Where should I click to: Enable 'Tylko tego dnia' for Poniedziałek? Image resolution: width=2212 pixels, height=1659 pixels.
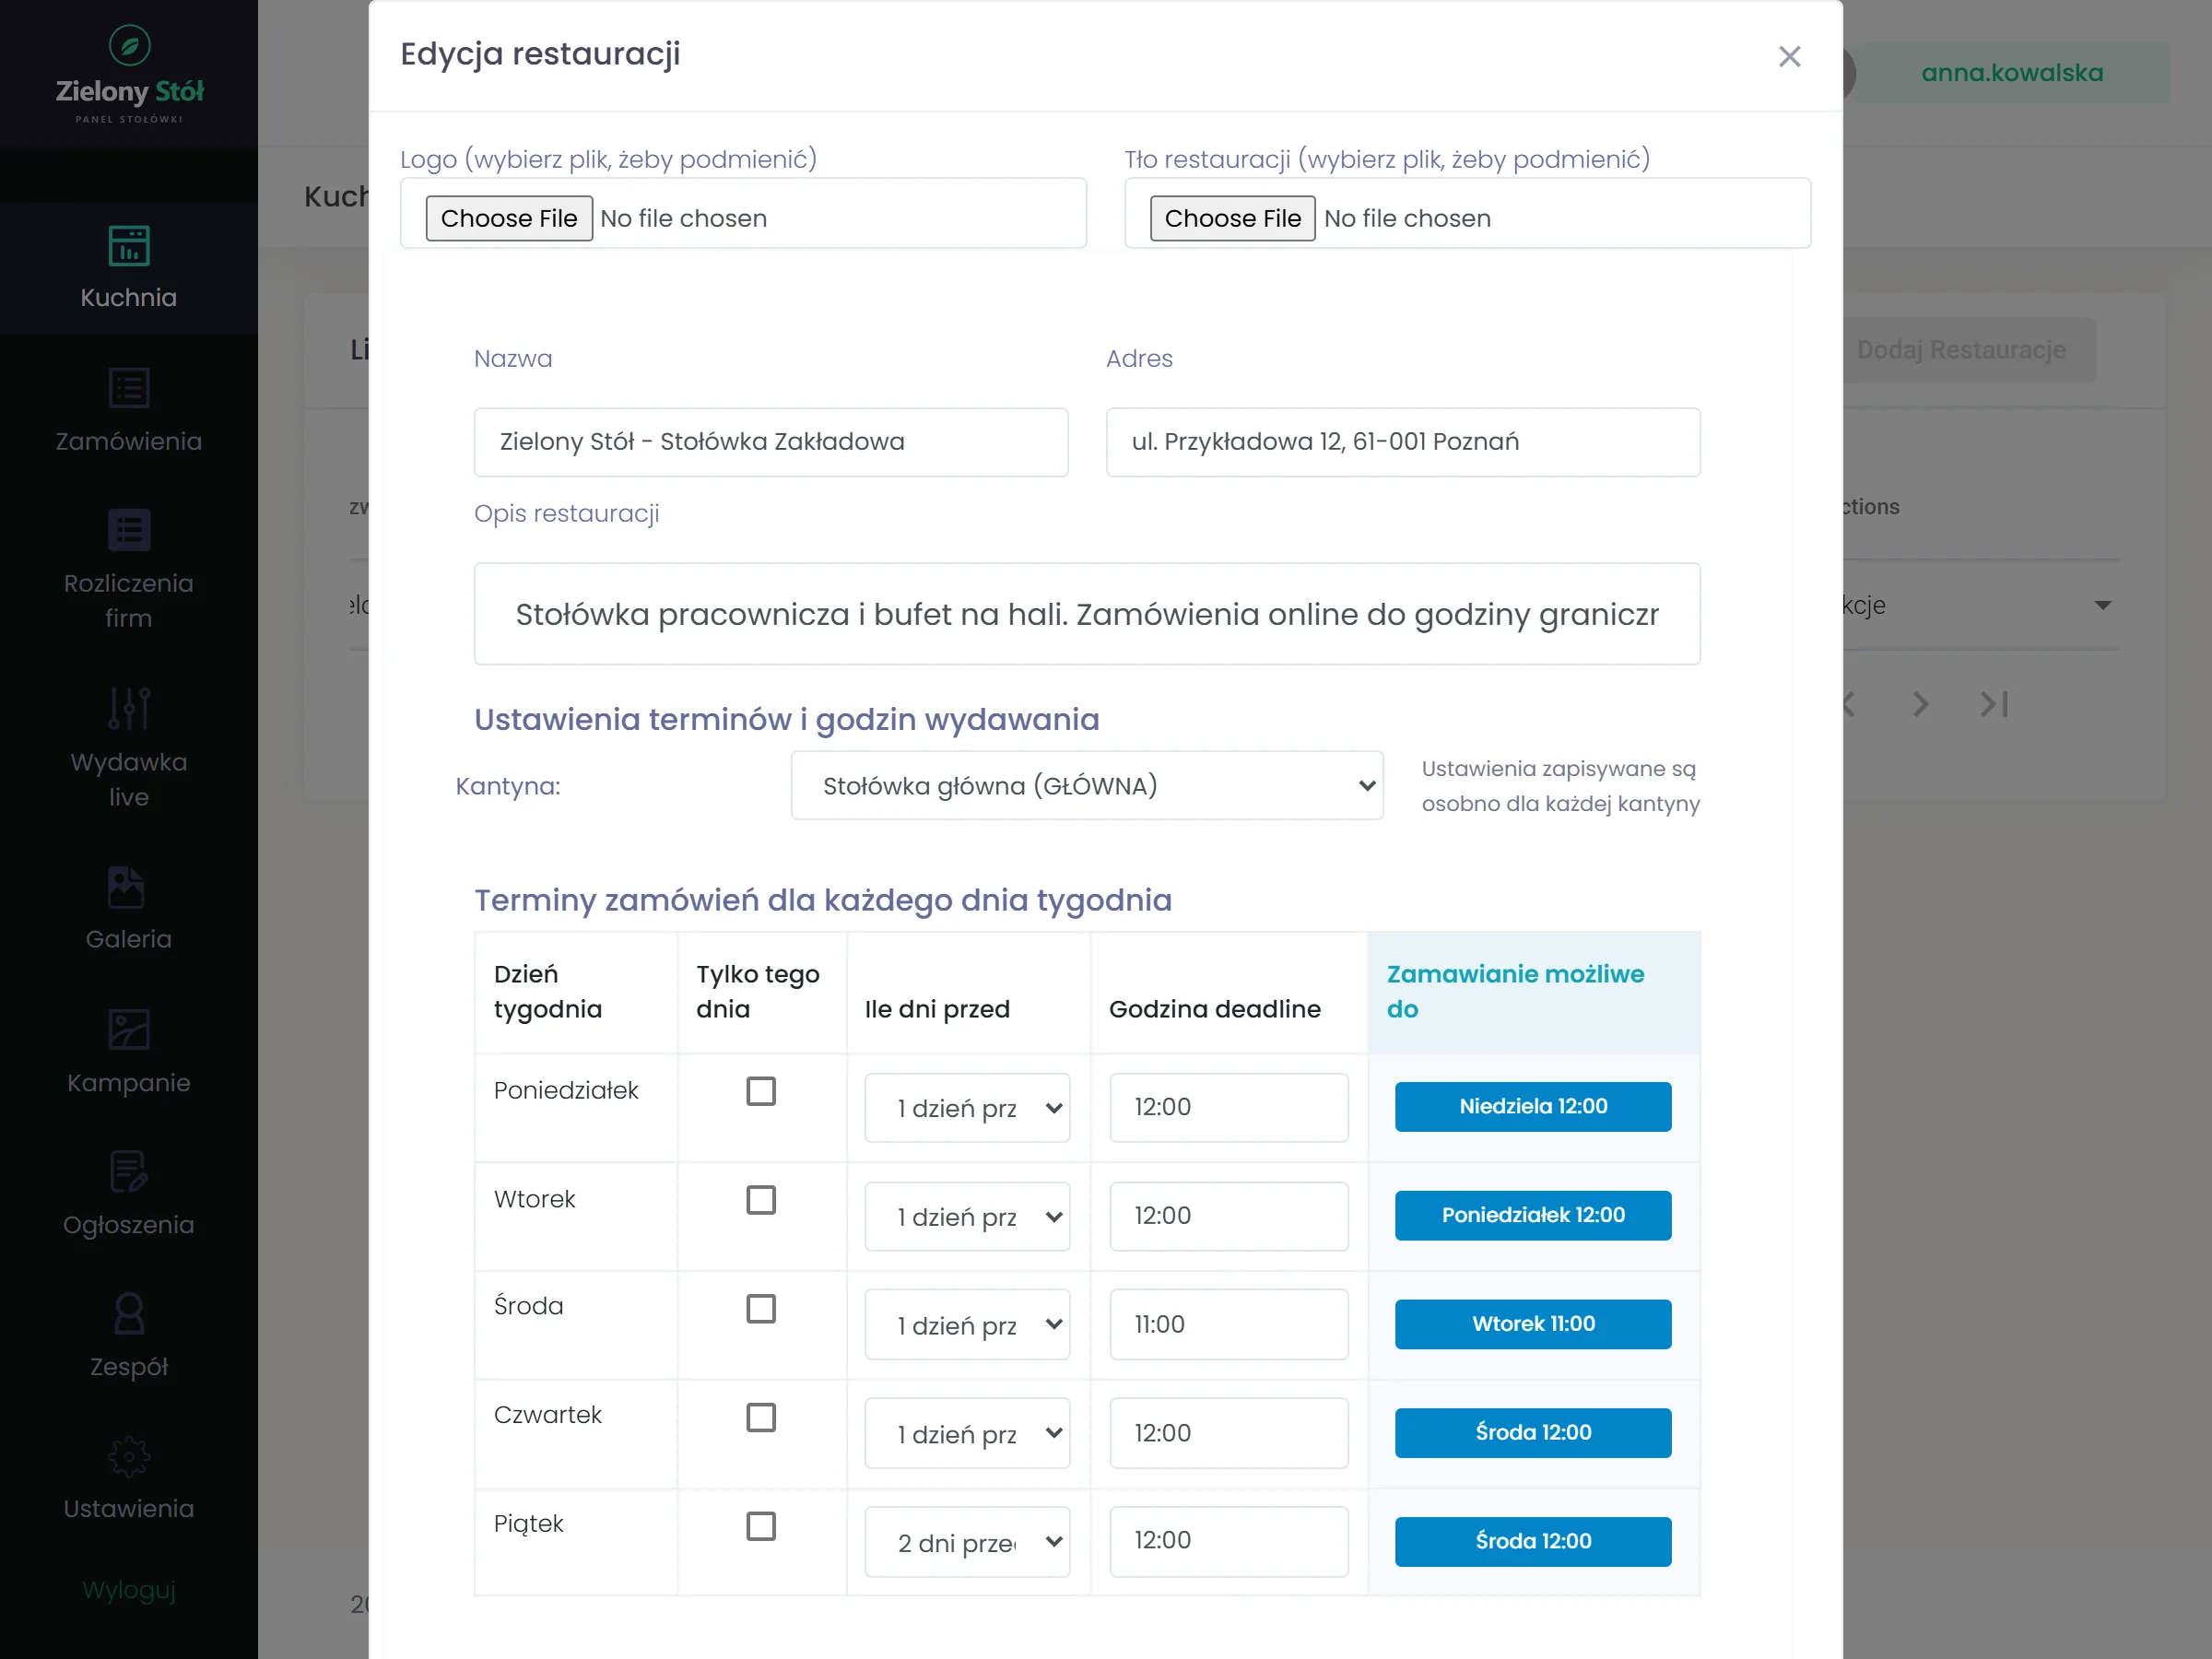(761, 1091)
